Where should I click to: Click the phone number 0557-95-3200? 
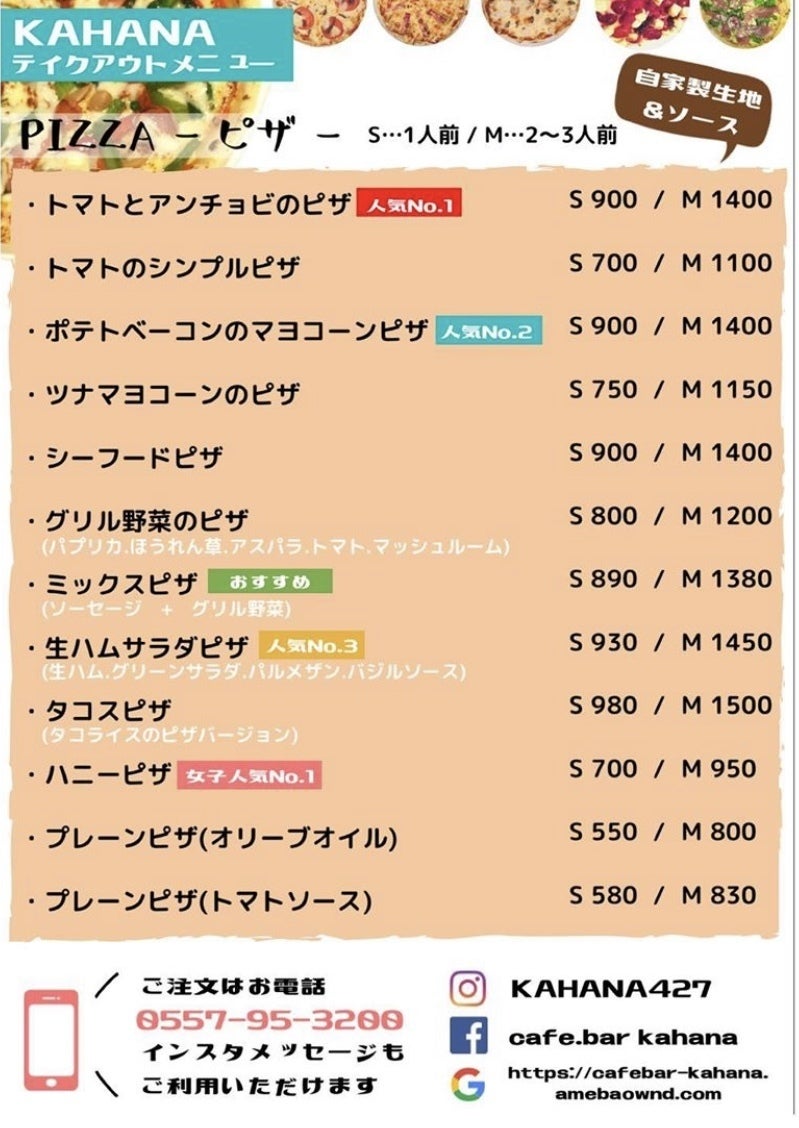pyautogui.click(x=269, y=1020)
